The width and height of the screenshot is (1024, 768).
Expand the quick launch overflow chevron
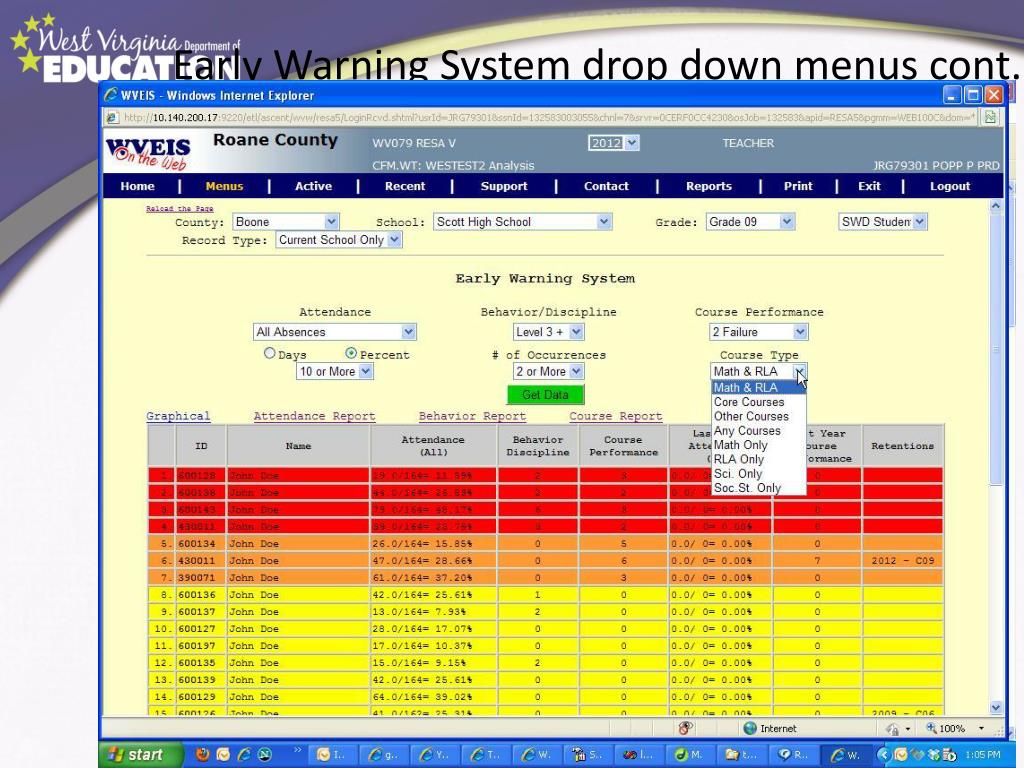[298, 750]
